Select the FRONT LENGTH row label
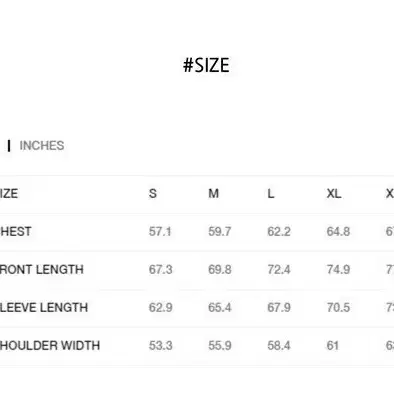 41,269
